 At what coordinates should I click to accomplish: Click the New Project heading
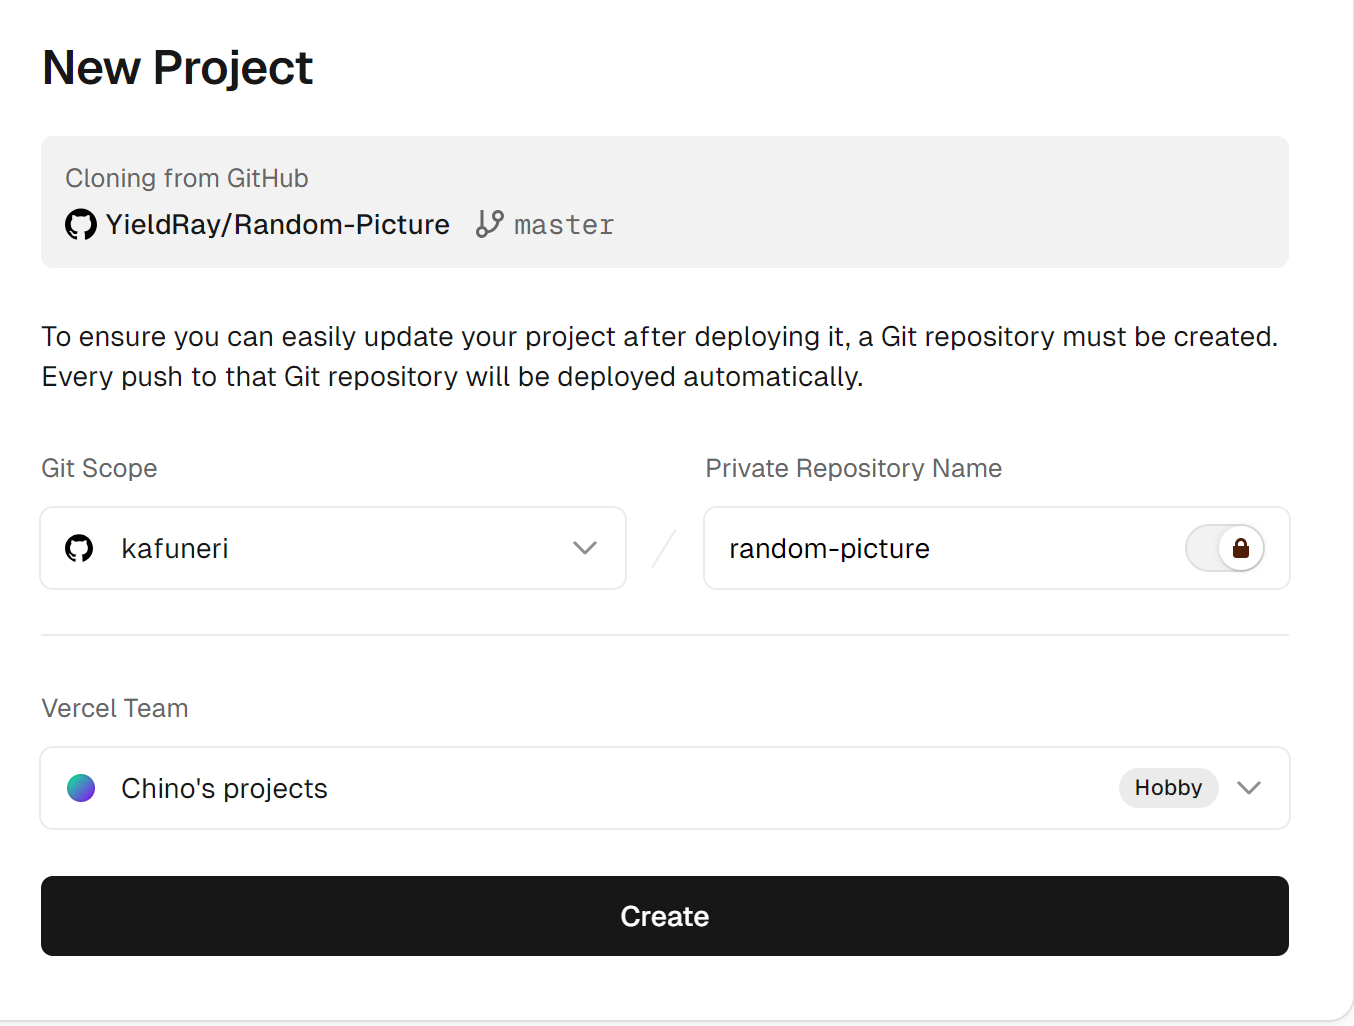pos(178,68)
